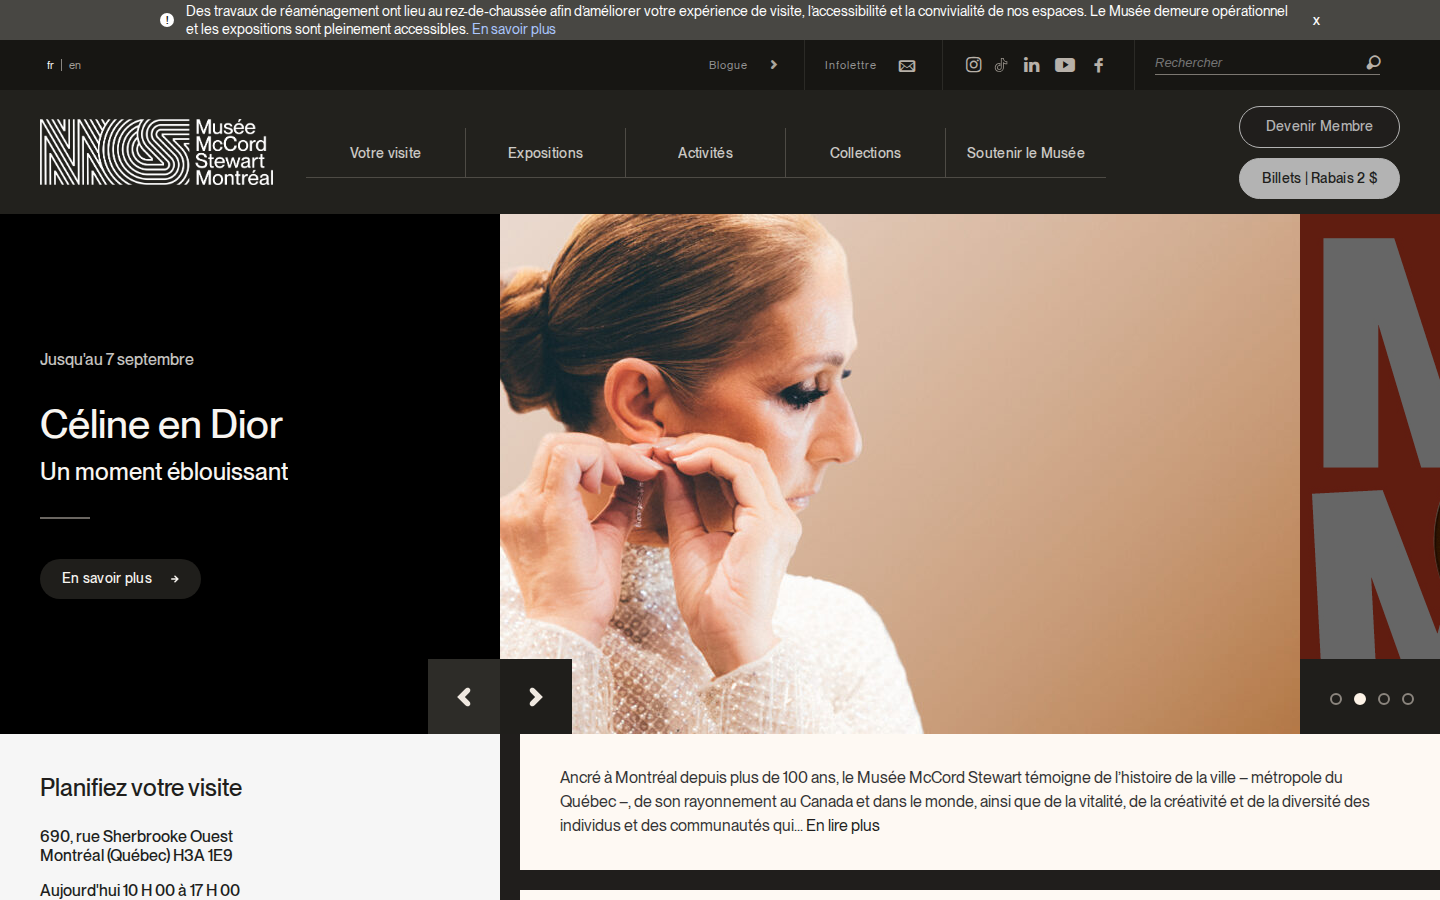This screenshot has width=1440, height=900.
Task: Select the second carousel slide dot
Action: click(x=1360, y=699)
